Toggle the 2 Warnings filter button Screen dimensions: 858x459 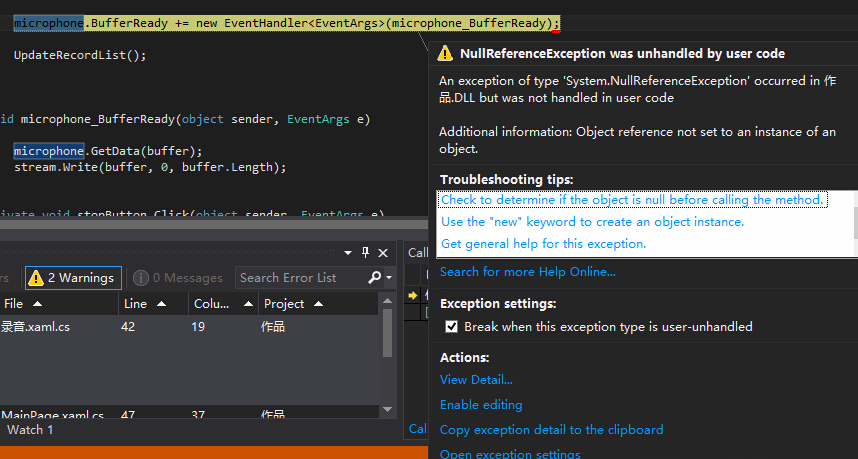[x=73, y=278]
